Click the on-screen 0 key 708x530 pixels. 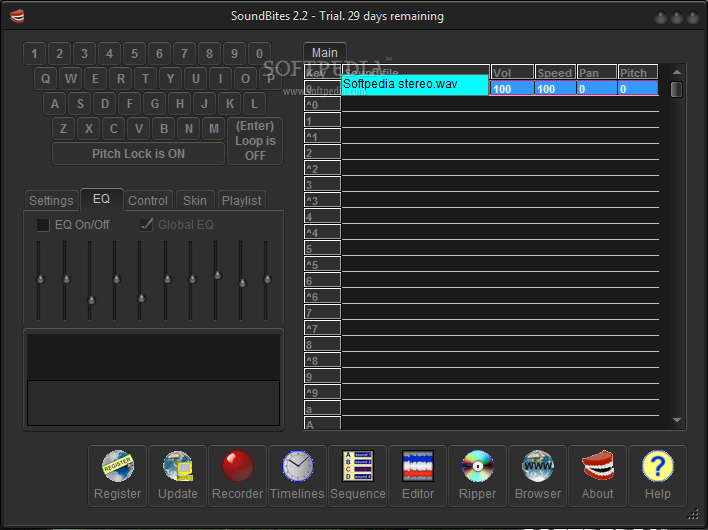(x=259, y=54)
